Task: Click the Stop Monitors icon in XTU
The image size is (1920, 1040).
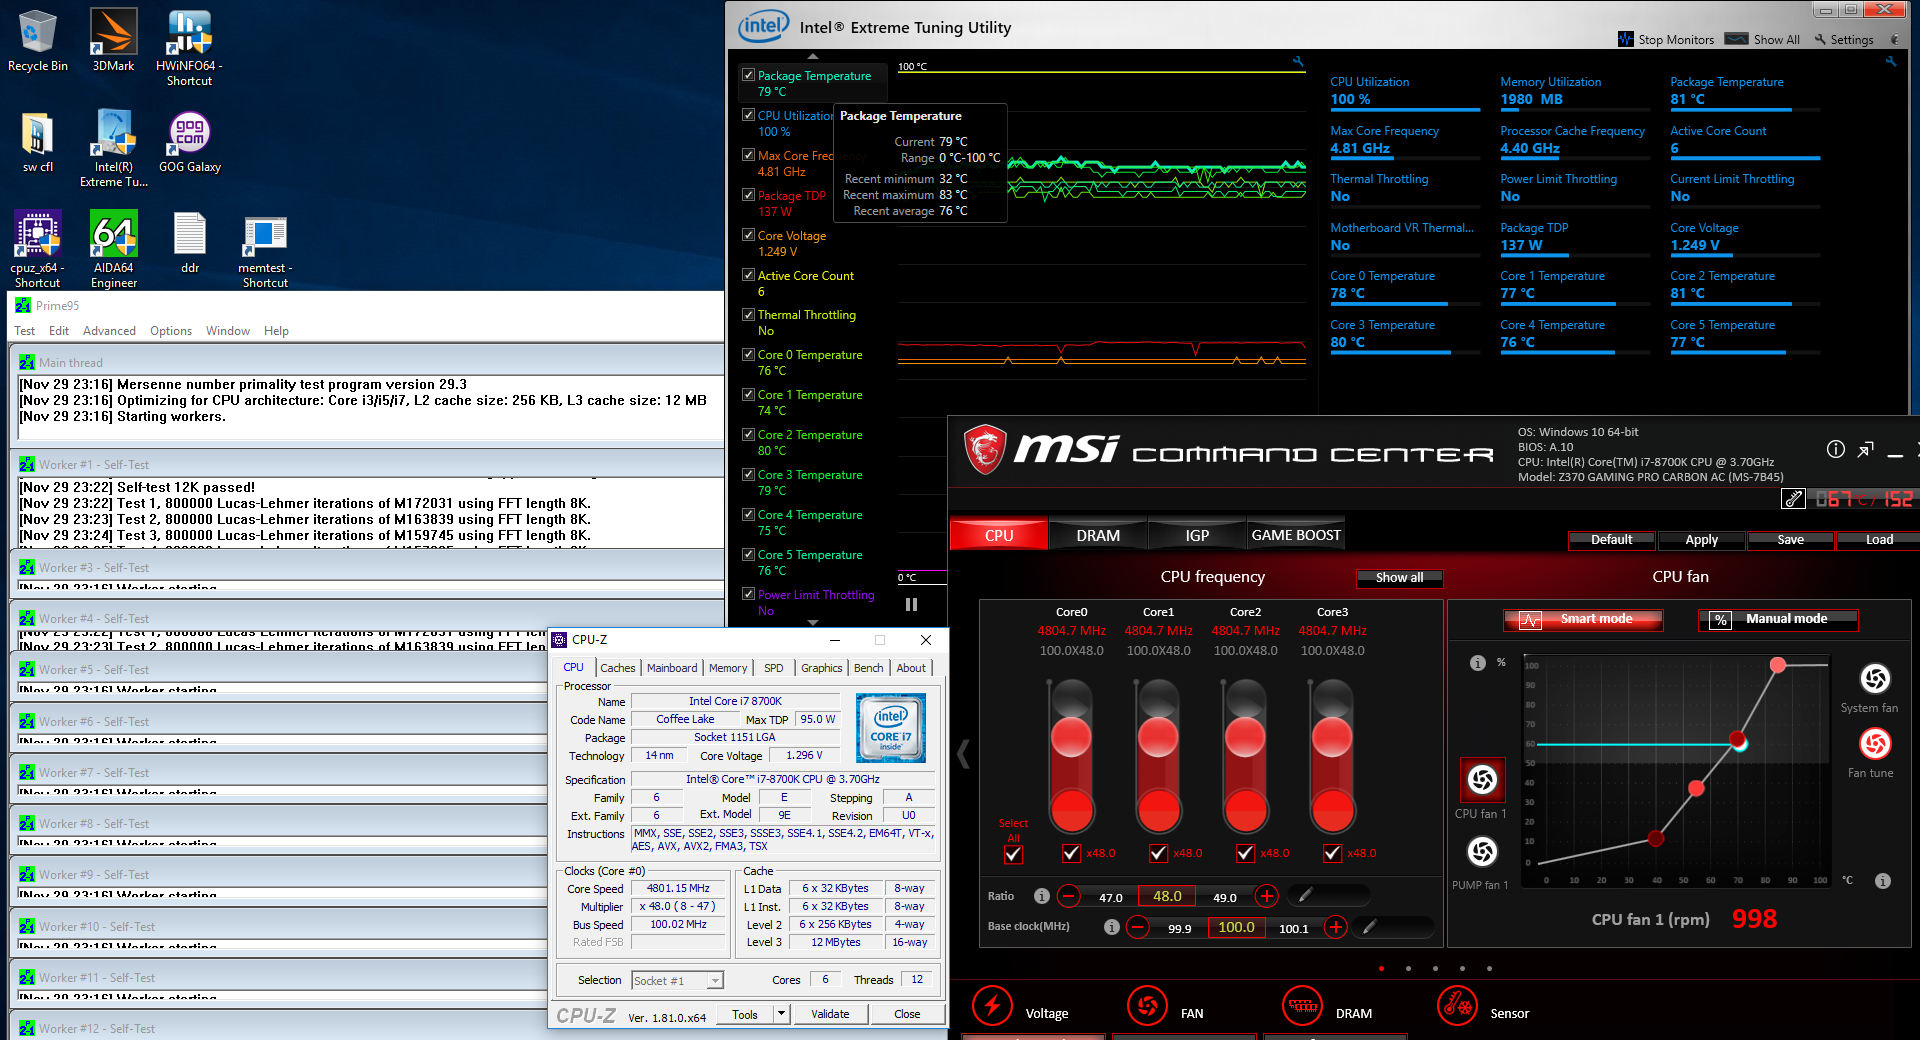Action: coord(1625,39)
